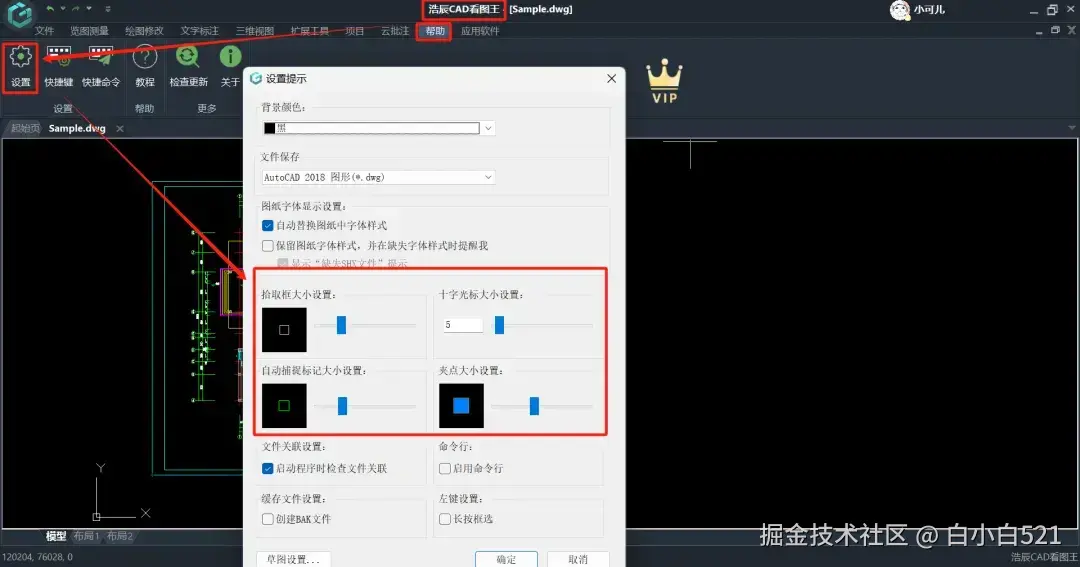Restore the inner document window
Screen dimensions: 1080x567
tap(1055, 30)
